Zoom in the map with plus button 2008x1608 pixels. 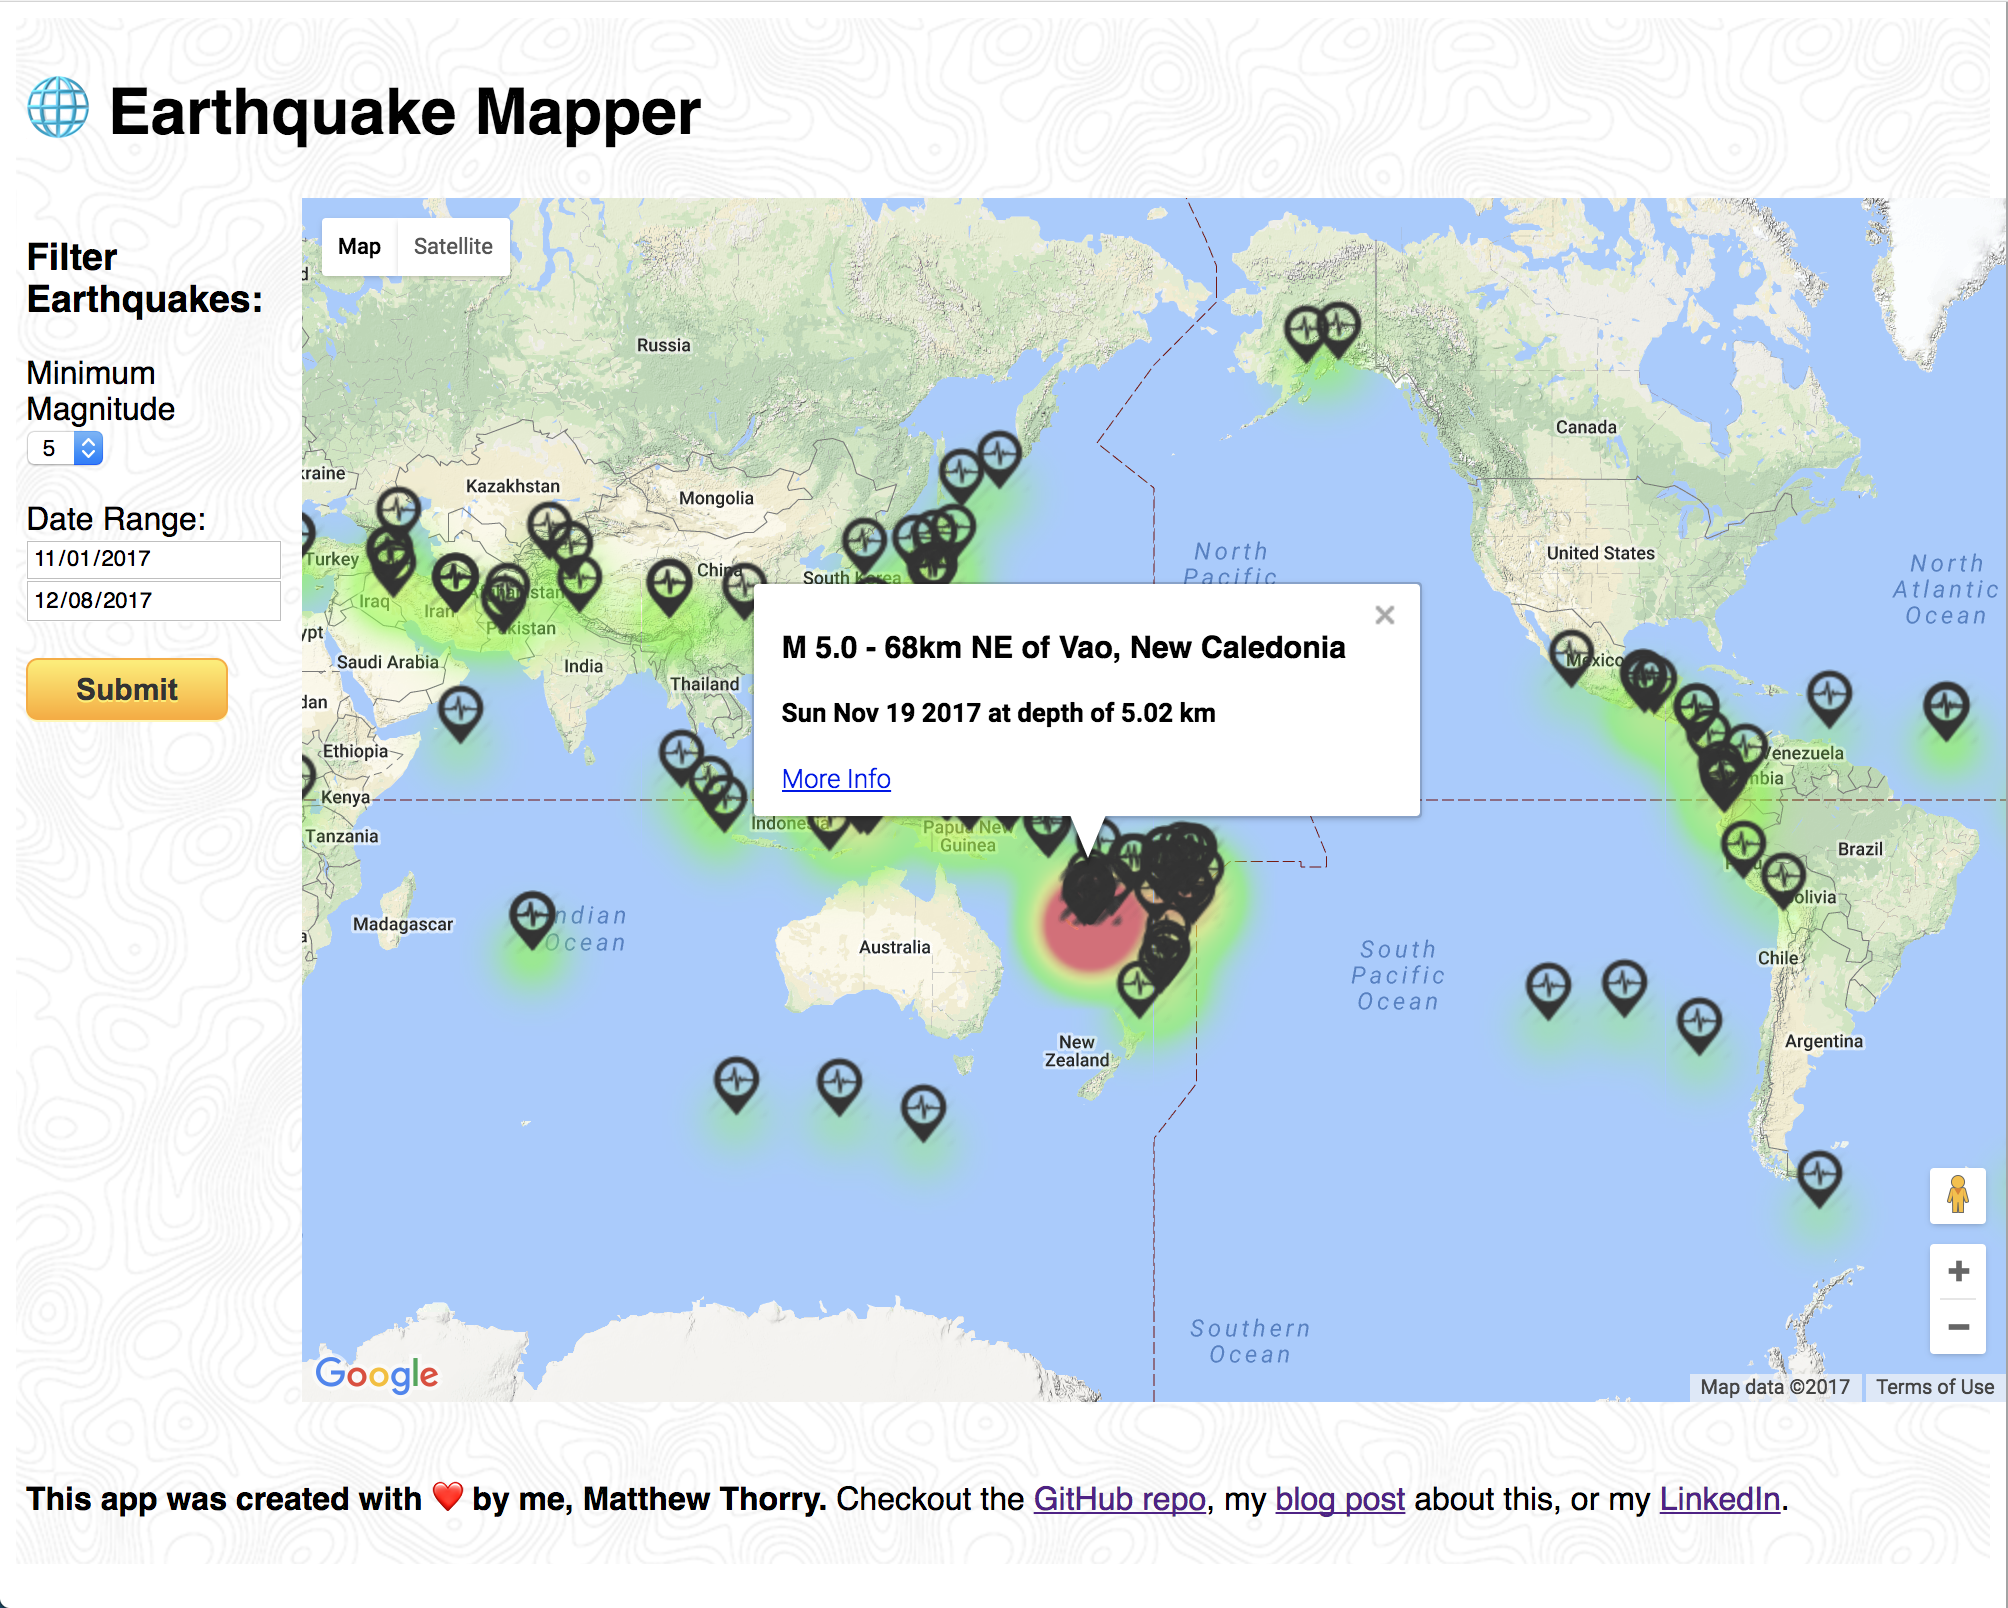[1958, 1271]
